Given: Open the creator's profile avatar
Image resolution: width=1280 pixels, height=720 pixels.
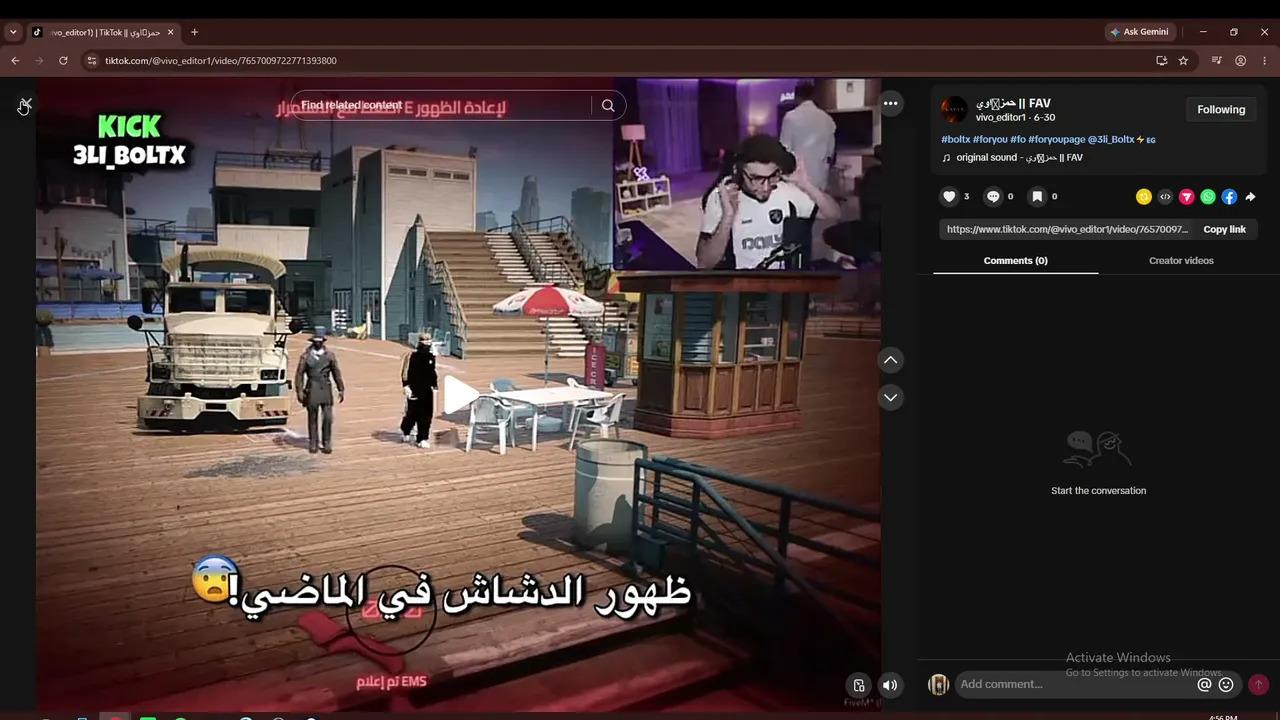Looking at the screenshot, I should pos(954,110).
